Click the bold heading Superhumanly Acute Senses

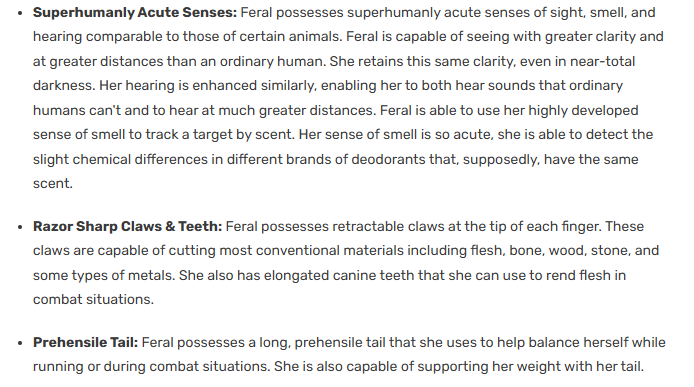point(135,12)
